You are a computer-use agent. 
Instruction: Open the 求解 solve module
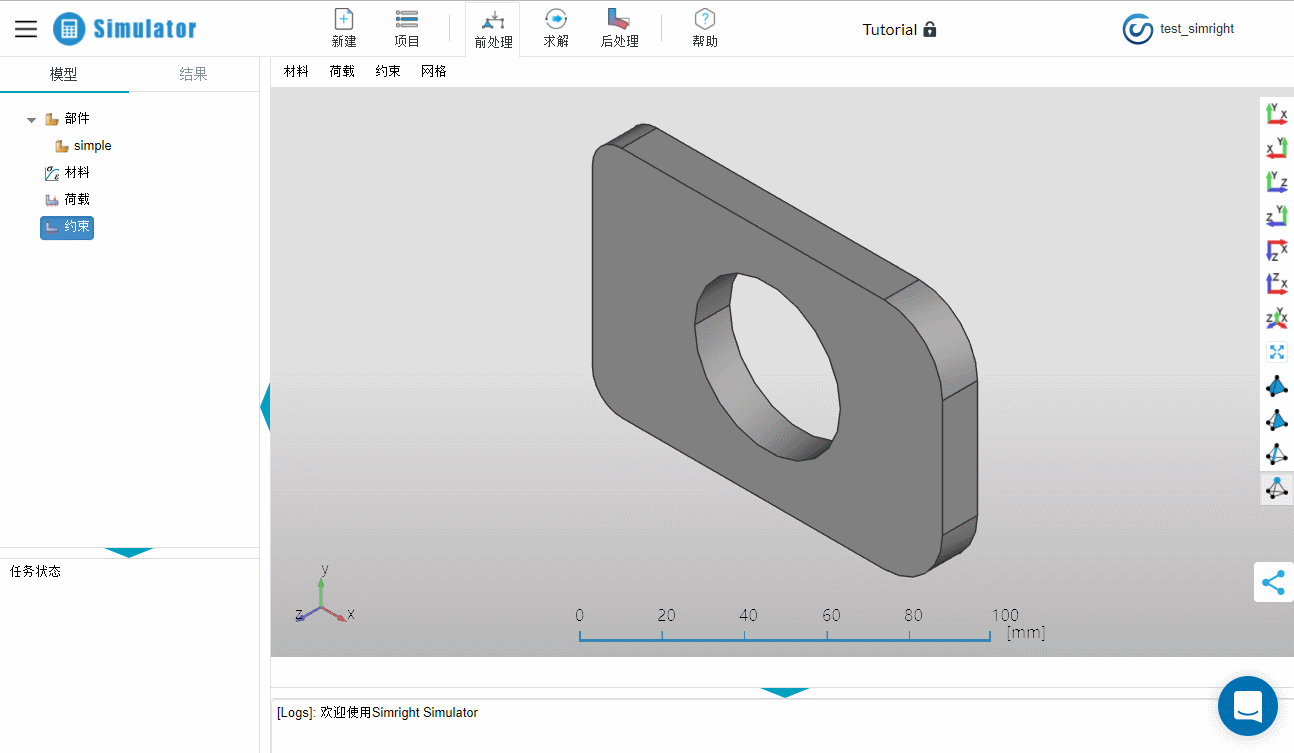tap(556, 29)
